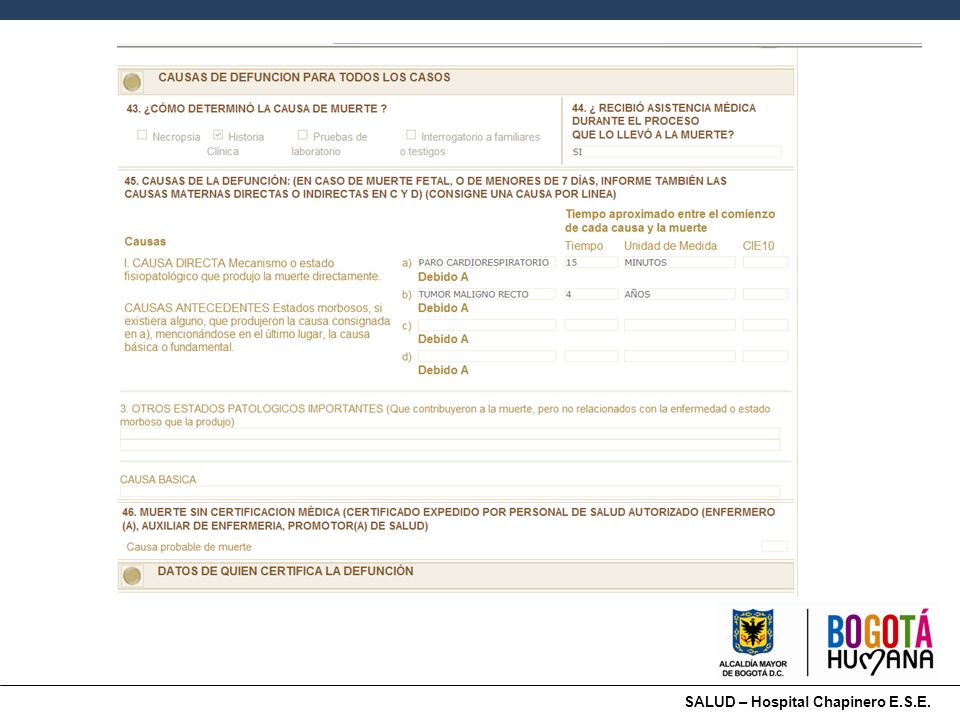Click the Alcaldía Mayor de Bogotá coat of arms

(x=752, y=632)
